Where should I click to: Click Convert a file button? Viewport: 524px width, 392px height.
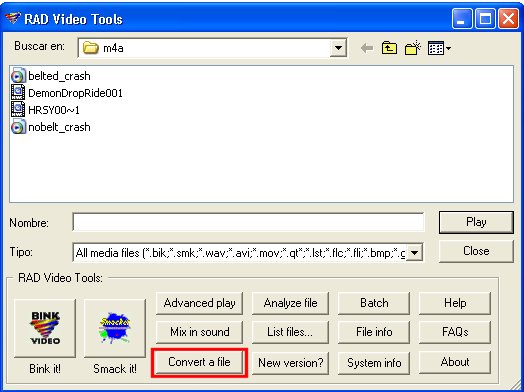200,362
